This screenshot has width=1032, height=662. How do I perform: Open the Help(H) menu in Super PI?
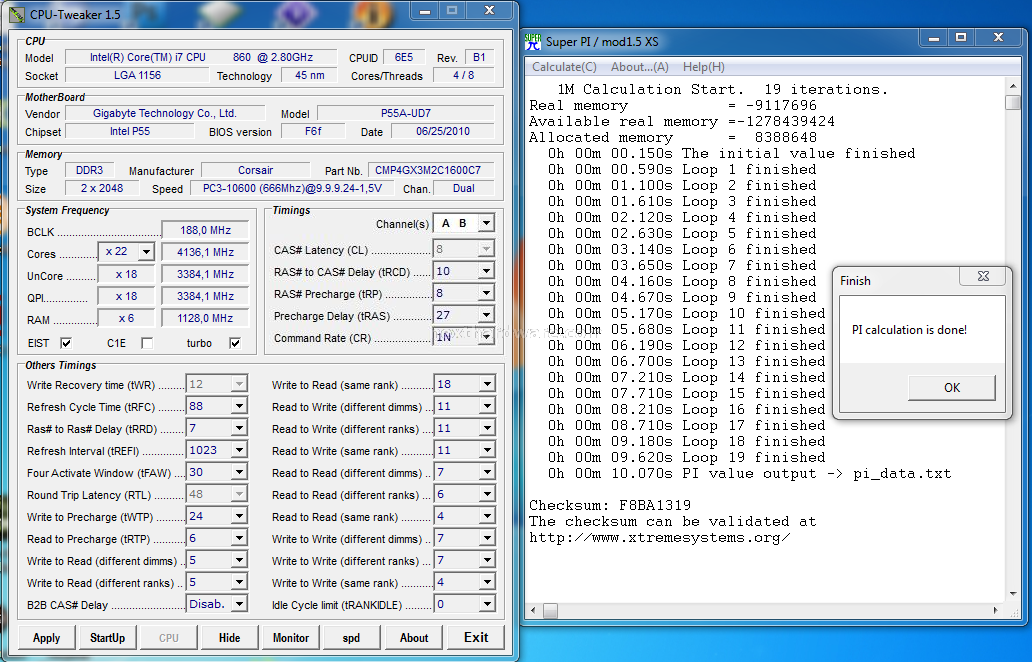(x=704, y=67)
